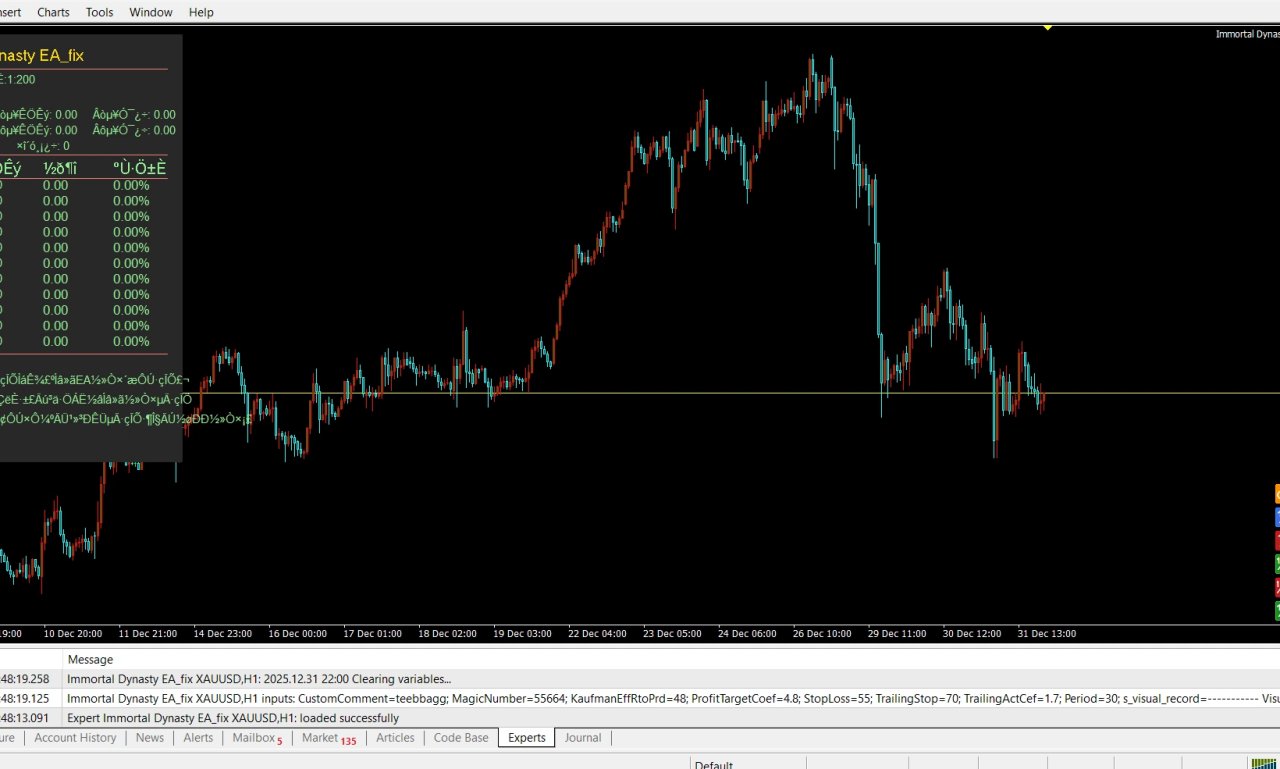Screen dimensions: 1280x769
Task: Click the '29 Dec 11:00' time axis label
Action: pos(897,634)
